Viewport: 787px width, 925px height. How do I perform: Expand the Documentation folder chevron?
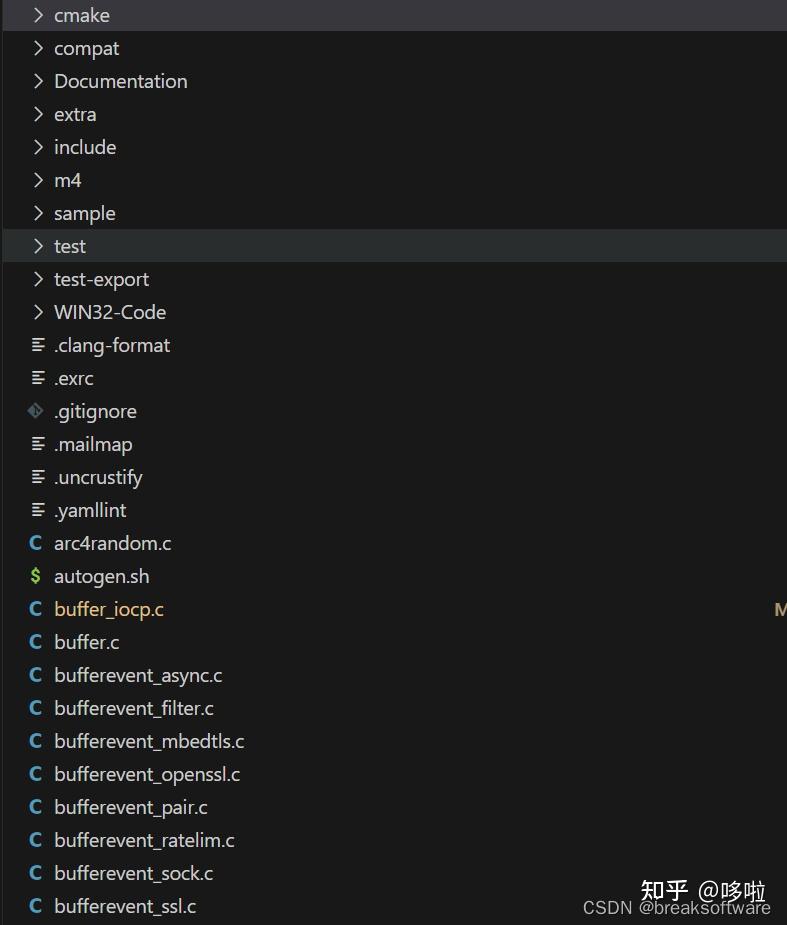[x=38, y=81]
